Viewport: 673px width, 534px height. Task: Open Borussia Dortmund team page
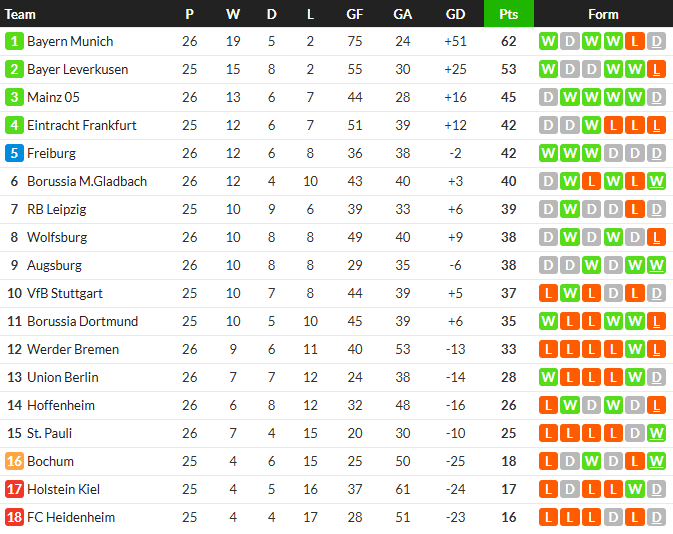pos(82,321)
